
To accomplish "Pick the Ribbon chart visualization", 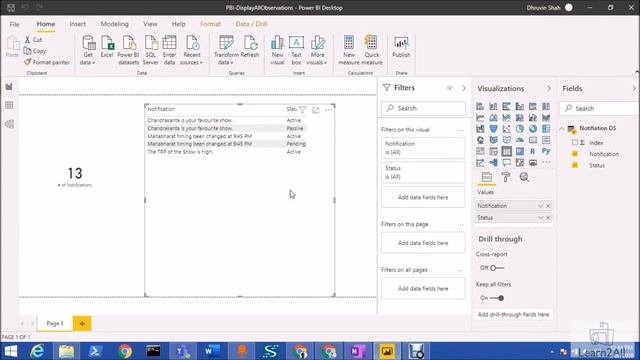I will click(x=546, y=118).
